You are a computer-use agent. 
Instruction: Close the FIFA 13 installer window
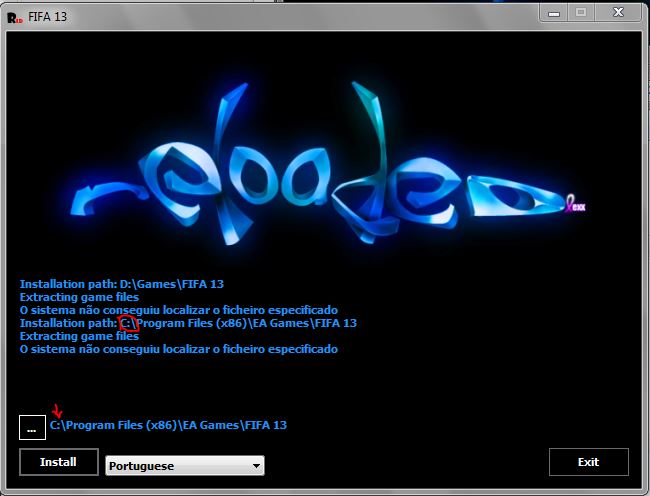click(618, 11)
